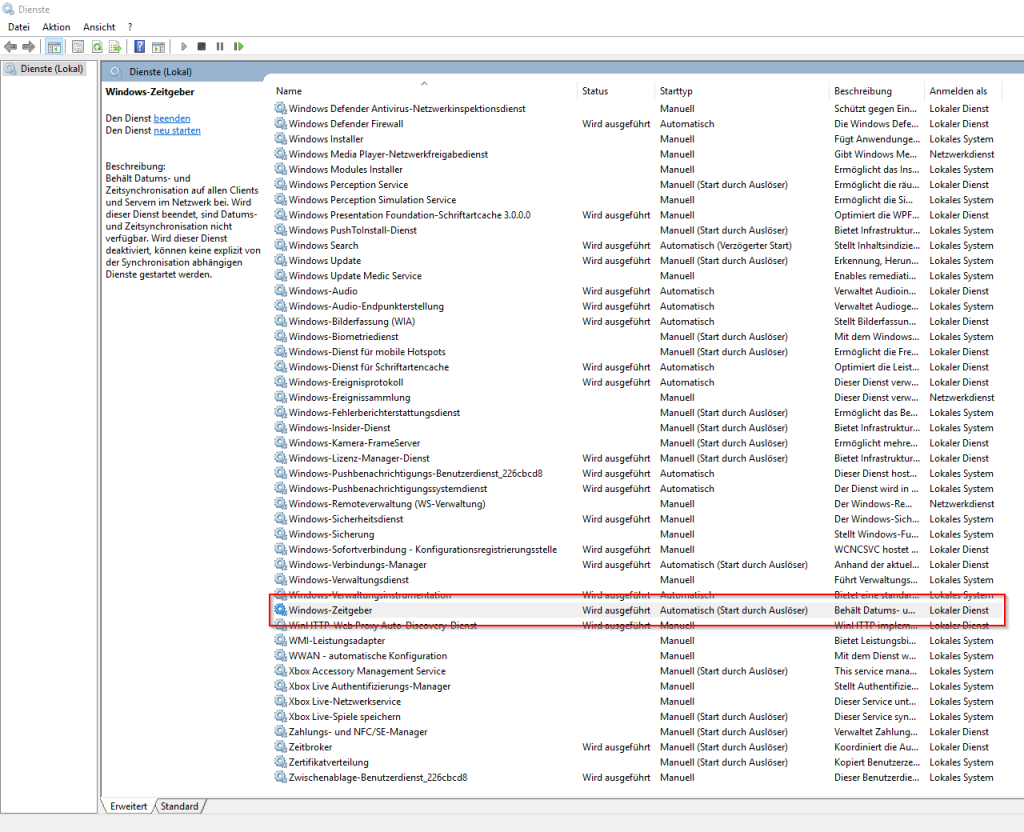Click the 'neu starten' service link
1024x832 pixels.
pos(176,130)
